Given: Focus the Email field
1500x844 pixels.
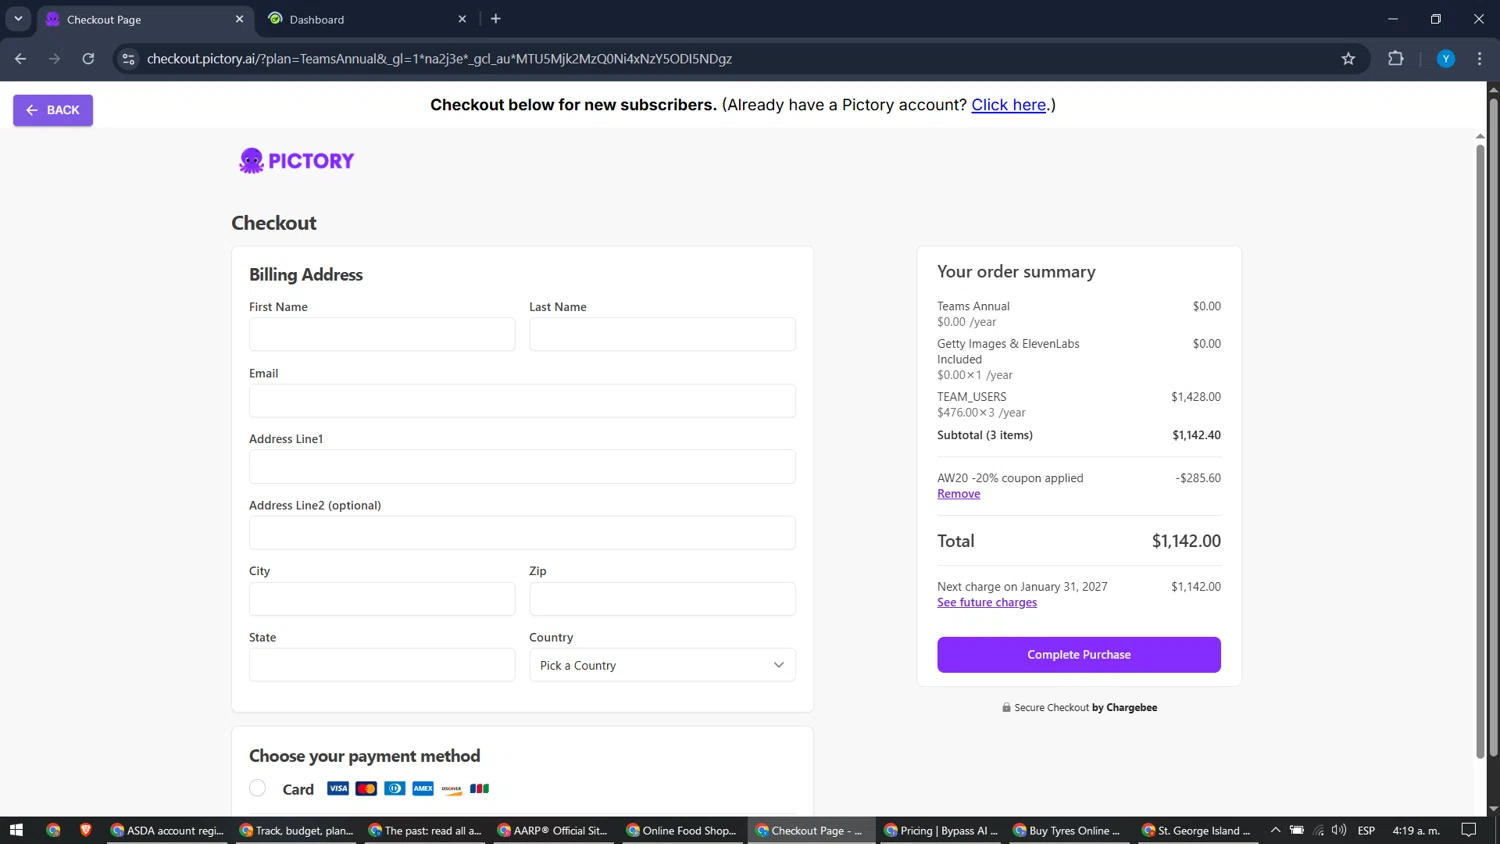Looking at the screenshot, I should coord(522,400).
